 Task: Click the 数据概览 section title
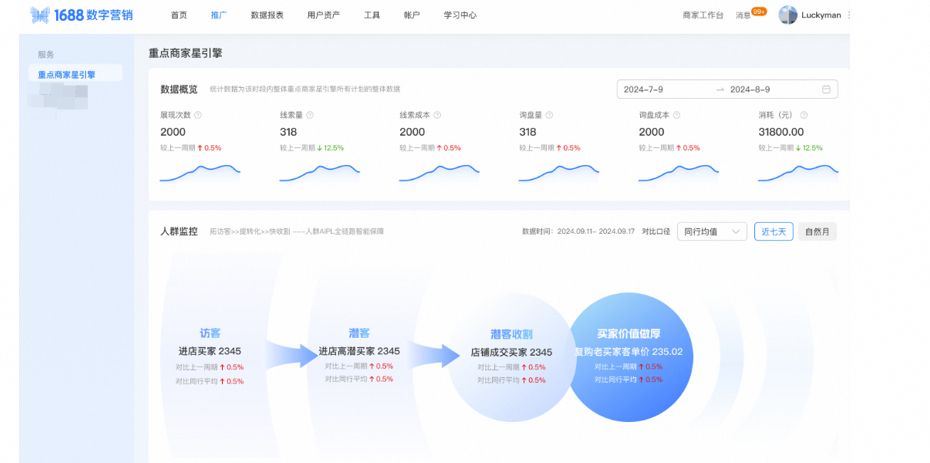pyautogui.click(x=179, y=90)
